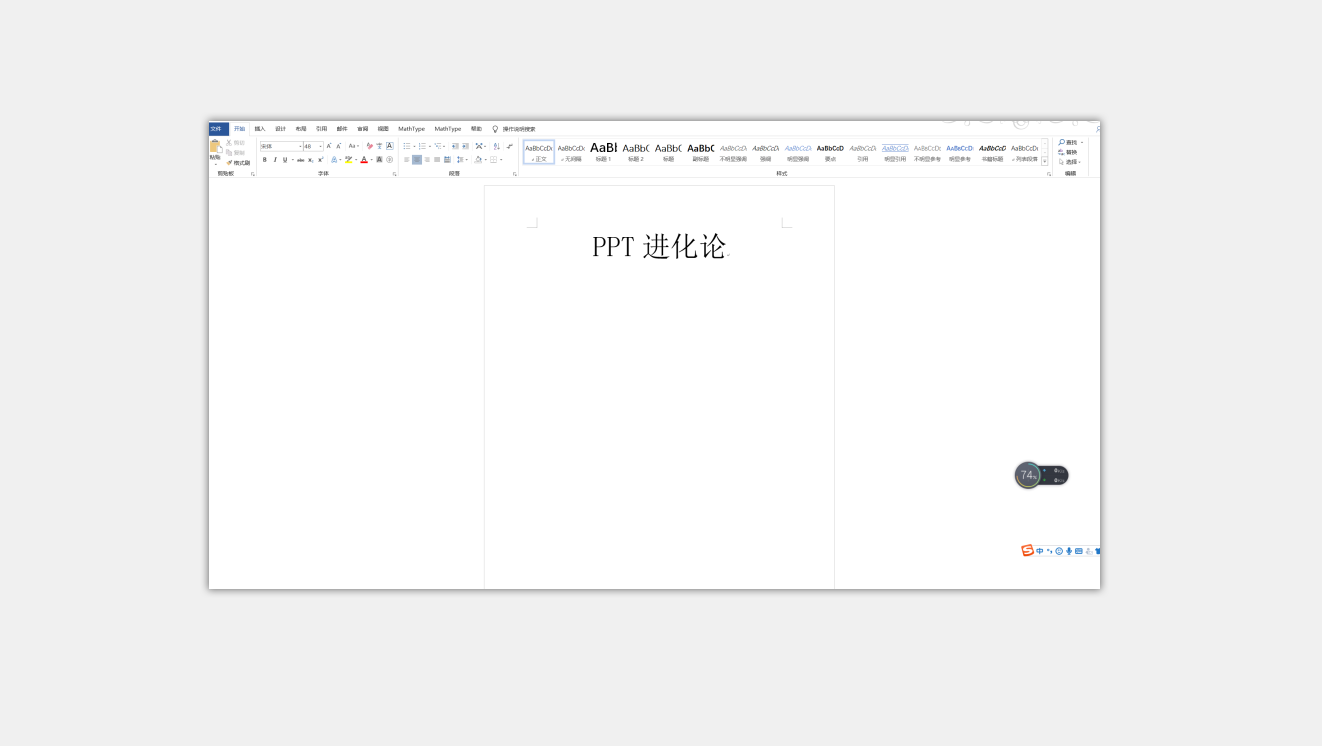Apply the Normal (正文) style
Image resolution: width=1322 pixels, height=746 pixels.
tap(539, 152)
